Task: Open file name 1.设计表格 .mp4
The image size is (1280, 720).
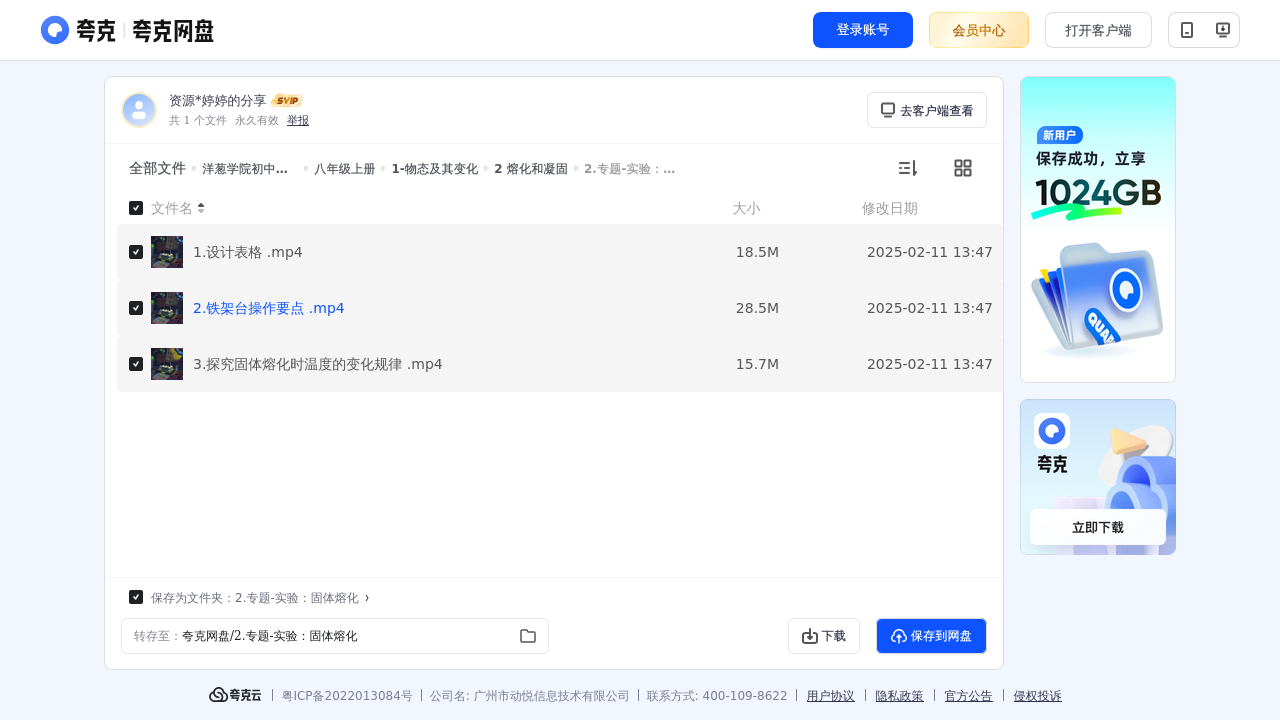Action: 248,252
